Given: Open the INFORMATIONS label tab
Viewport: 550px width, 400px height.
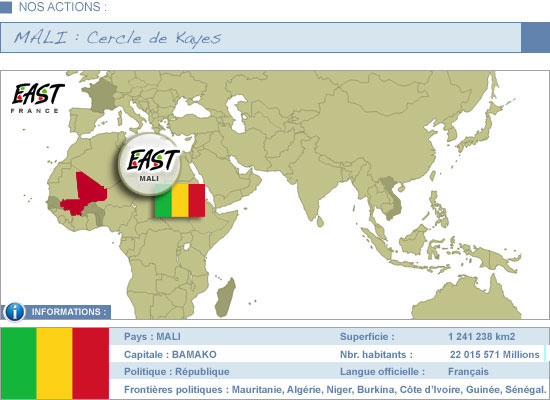Looking at the screenshot, I should (x=69, y=312).
